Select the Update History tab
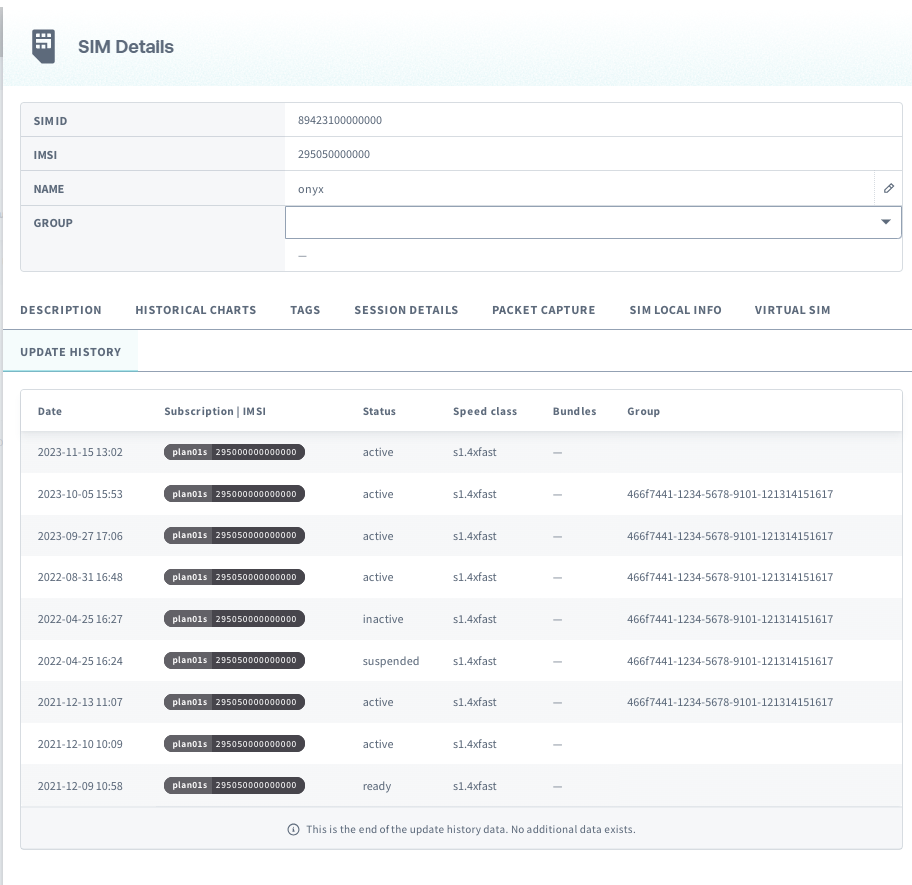Viewport: 912px width, 885px height. point(71,352)
